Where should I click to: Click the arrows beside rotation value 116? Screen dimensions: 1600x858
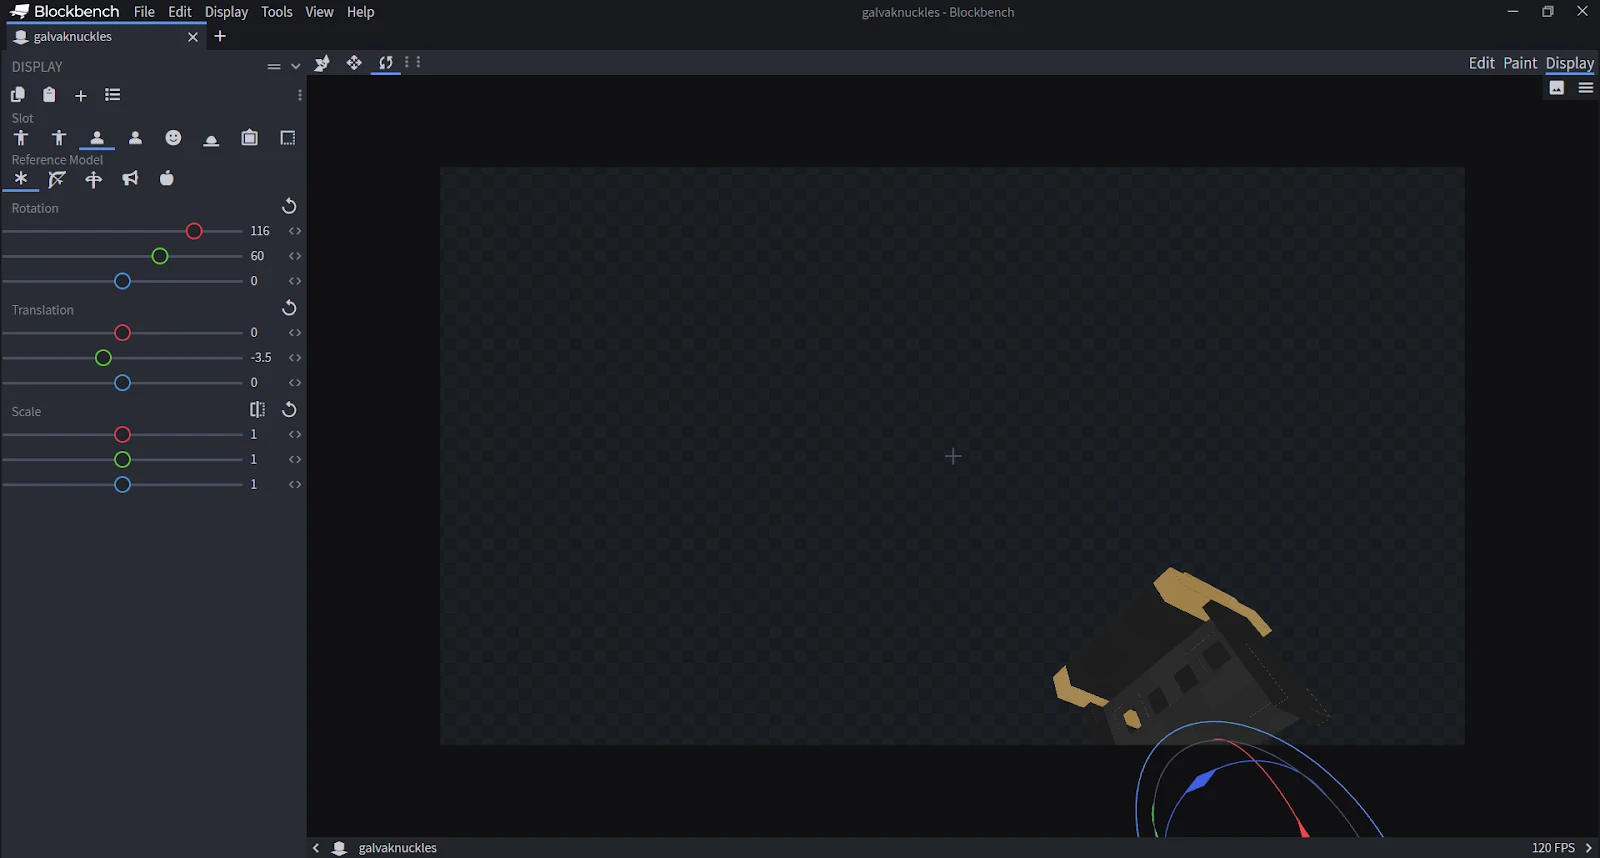coord(295,231)
